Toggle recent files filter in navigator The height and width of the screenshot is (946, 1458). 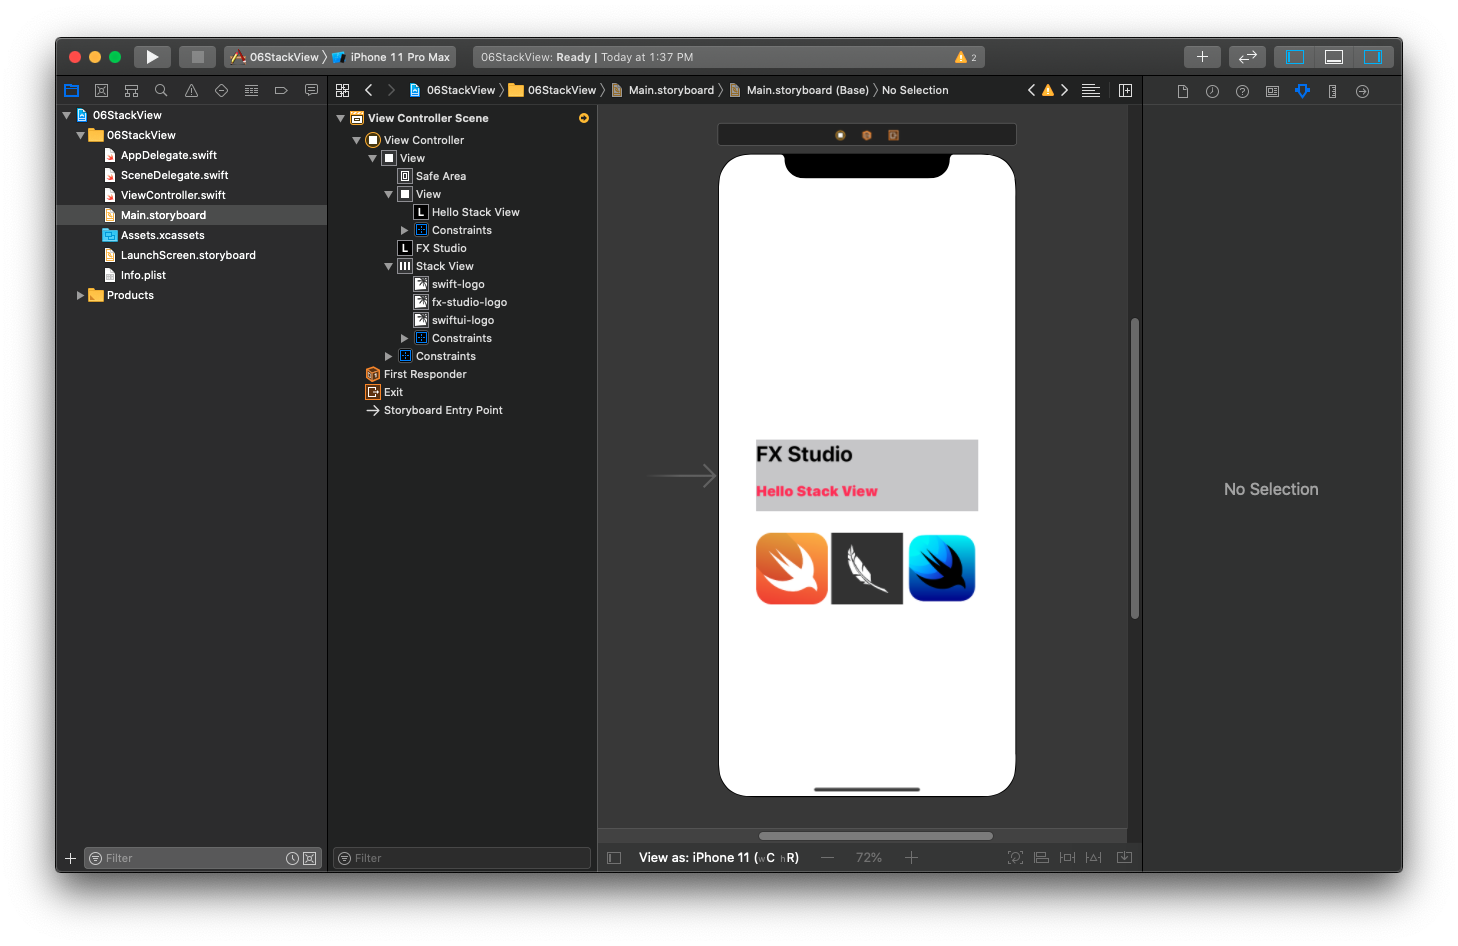pyautogui.click(x=292, y=858)
